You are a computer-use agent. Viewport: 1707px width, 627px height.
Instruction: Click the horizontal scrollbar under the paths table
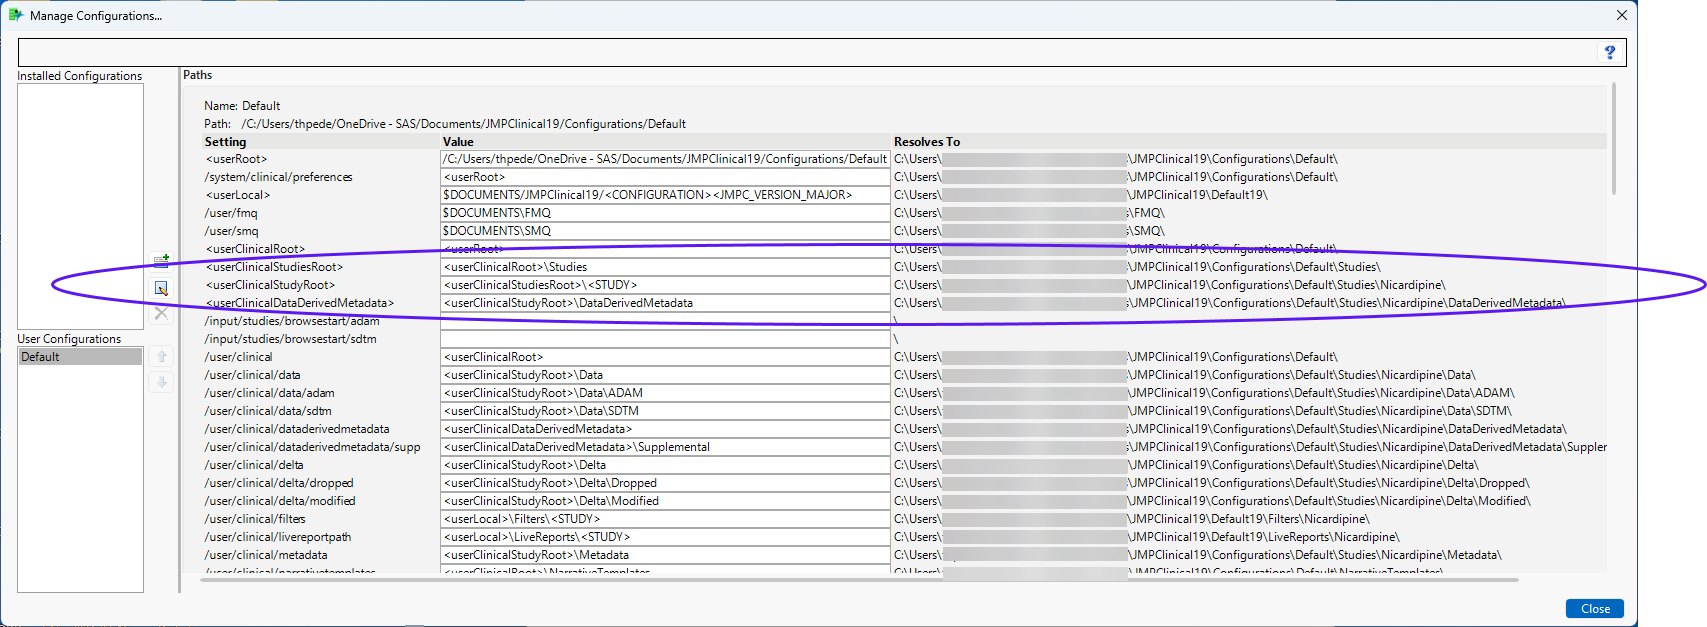coord(860,579)
